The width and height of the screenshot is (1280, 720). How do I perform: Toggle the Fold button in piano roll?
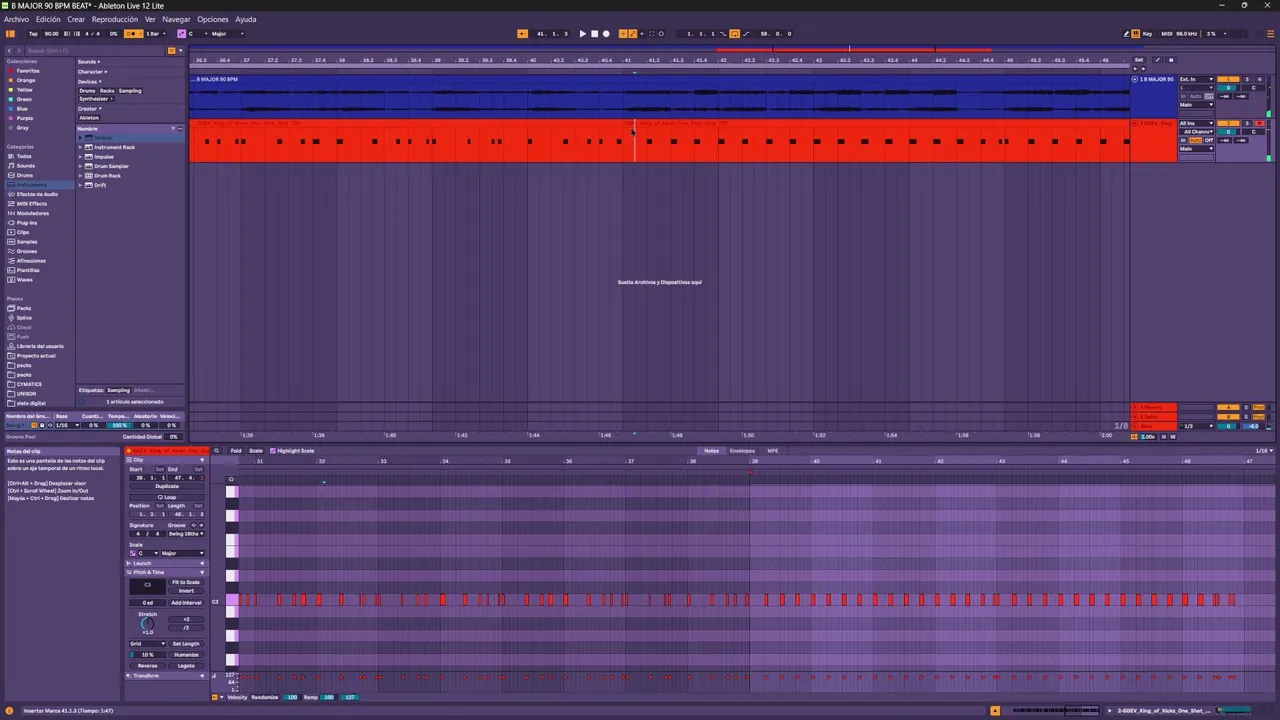(236, 451)
